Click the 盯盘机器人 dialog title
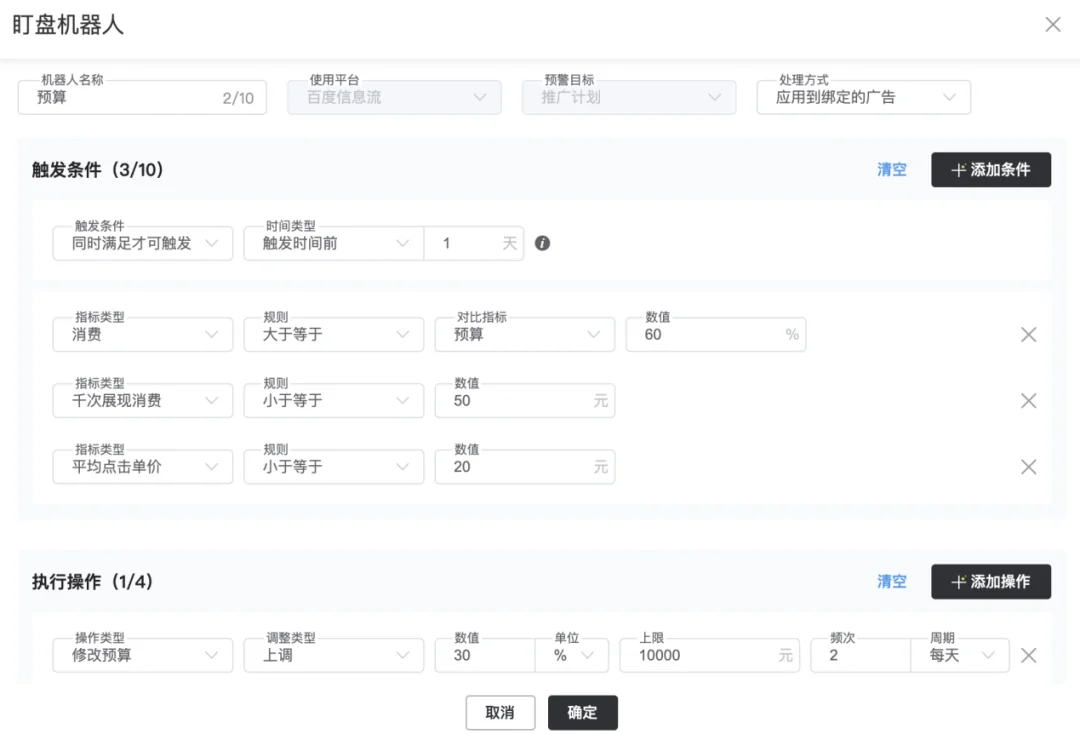Viewport: 1080px width, 734px height. click(x=68, y=25)
